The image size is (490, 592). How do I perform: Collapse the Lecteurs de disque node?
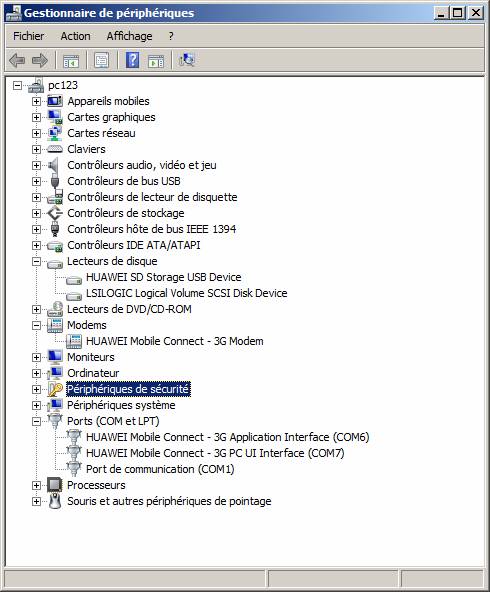point(36,261)
